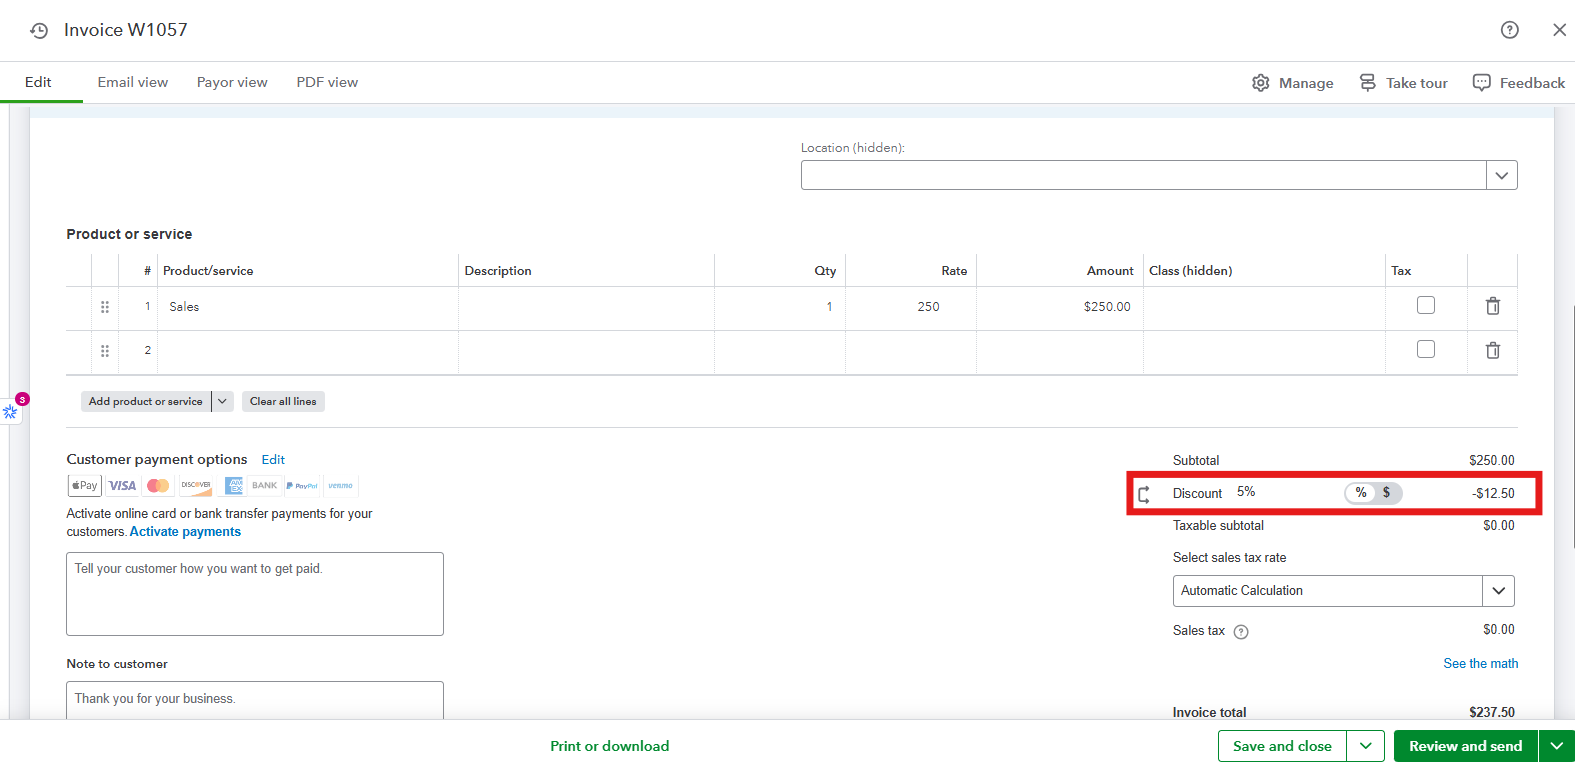Viewport: 1575px width, 762px height.
Task: Grab drag handle for line 1 Sales
Action: pyautogui.click(x=105, y=307)
